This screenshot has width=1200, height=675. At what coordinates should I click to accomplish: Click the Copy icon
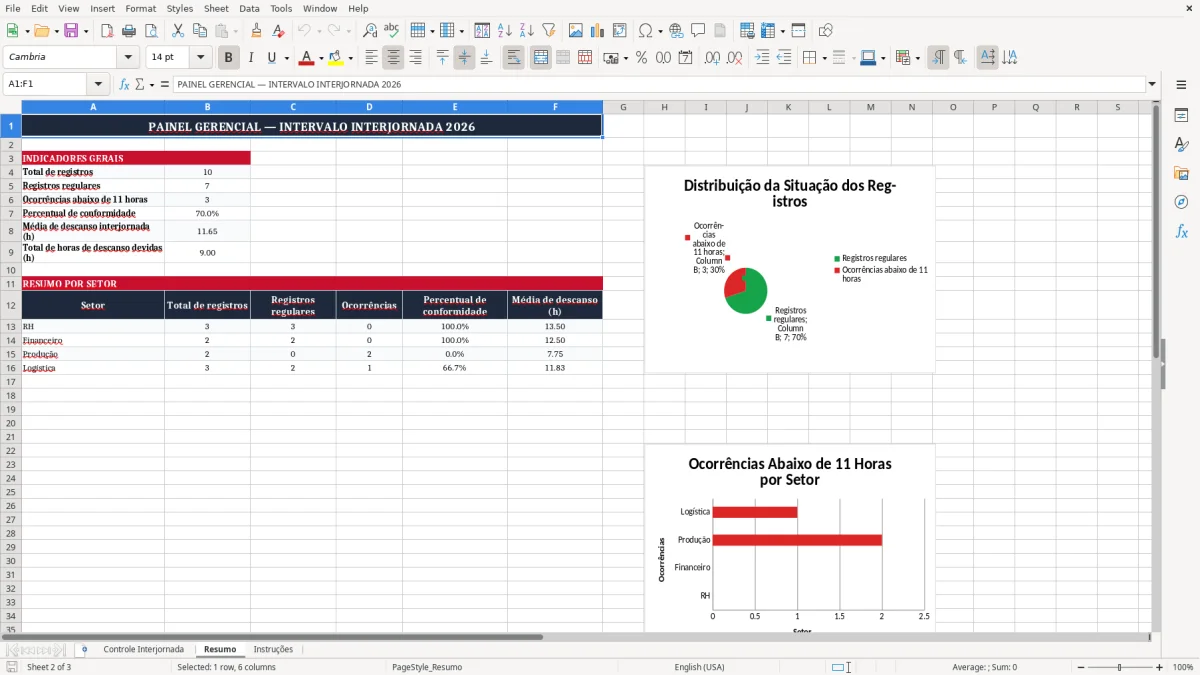pyautogui.click(x=199, y=31)
